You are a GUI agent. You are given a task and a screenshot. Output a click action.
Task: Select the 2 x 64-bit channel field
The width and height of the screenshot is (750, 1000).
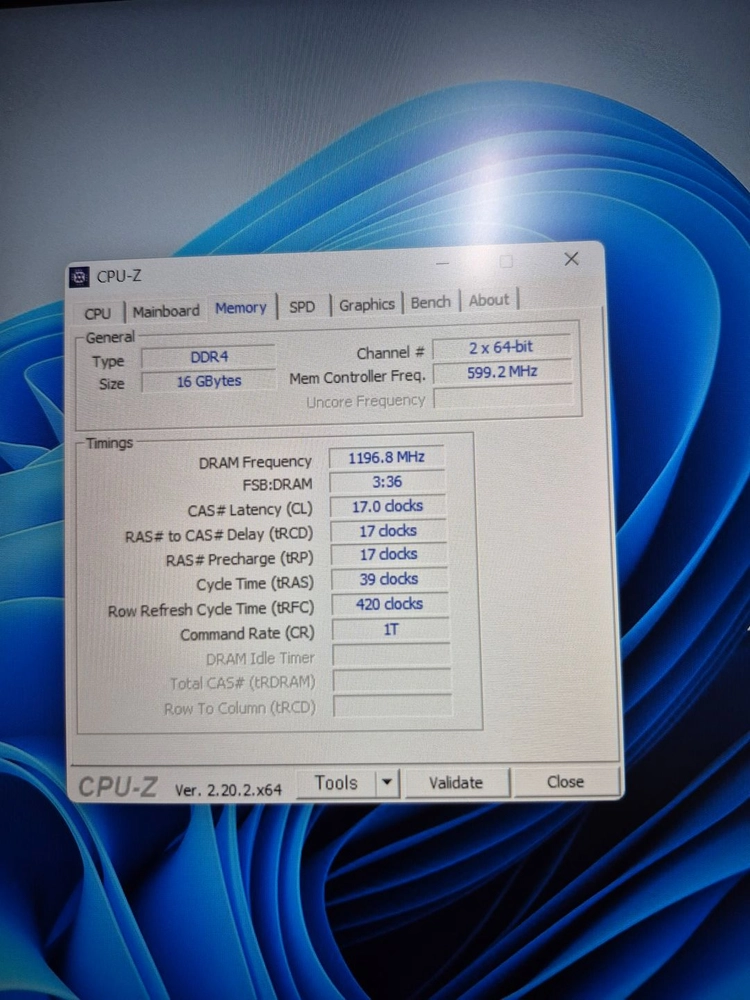click(501, 348)
